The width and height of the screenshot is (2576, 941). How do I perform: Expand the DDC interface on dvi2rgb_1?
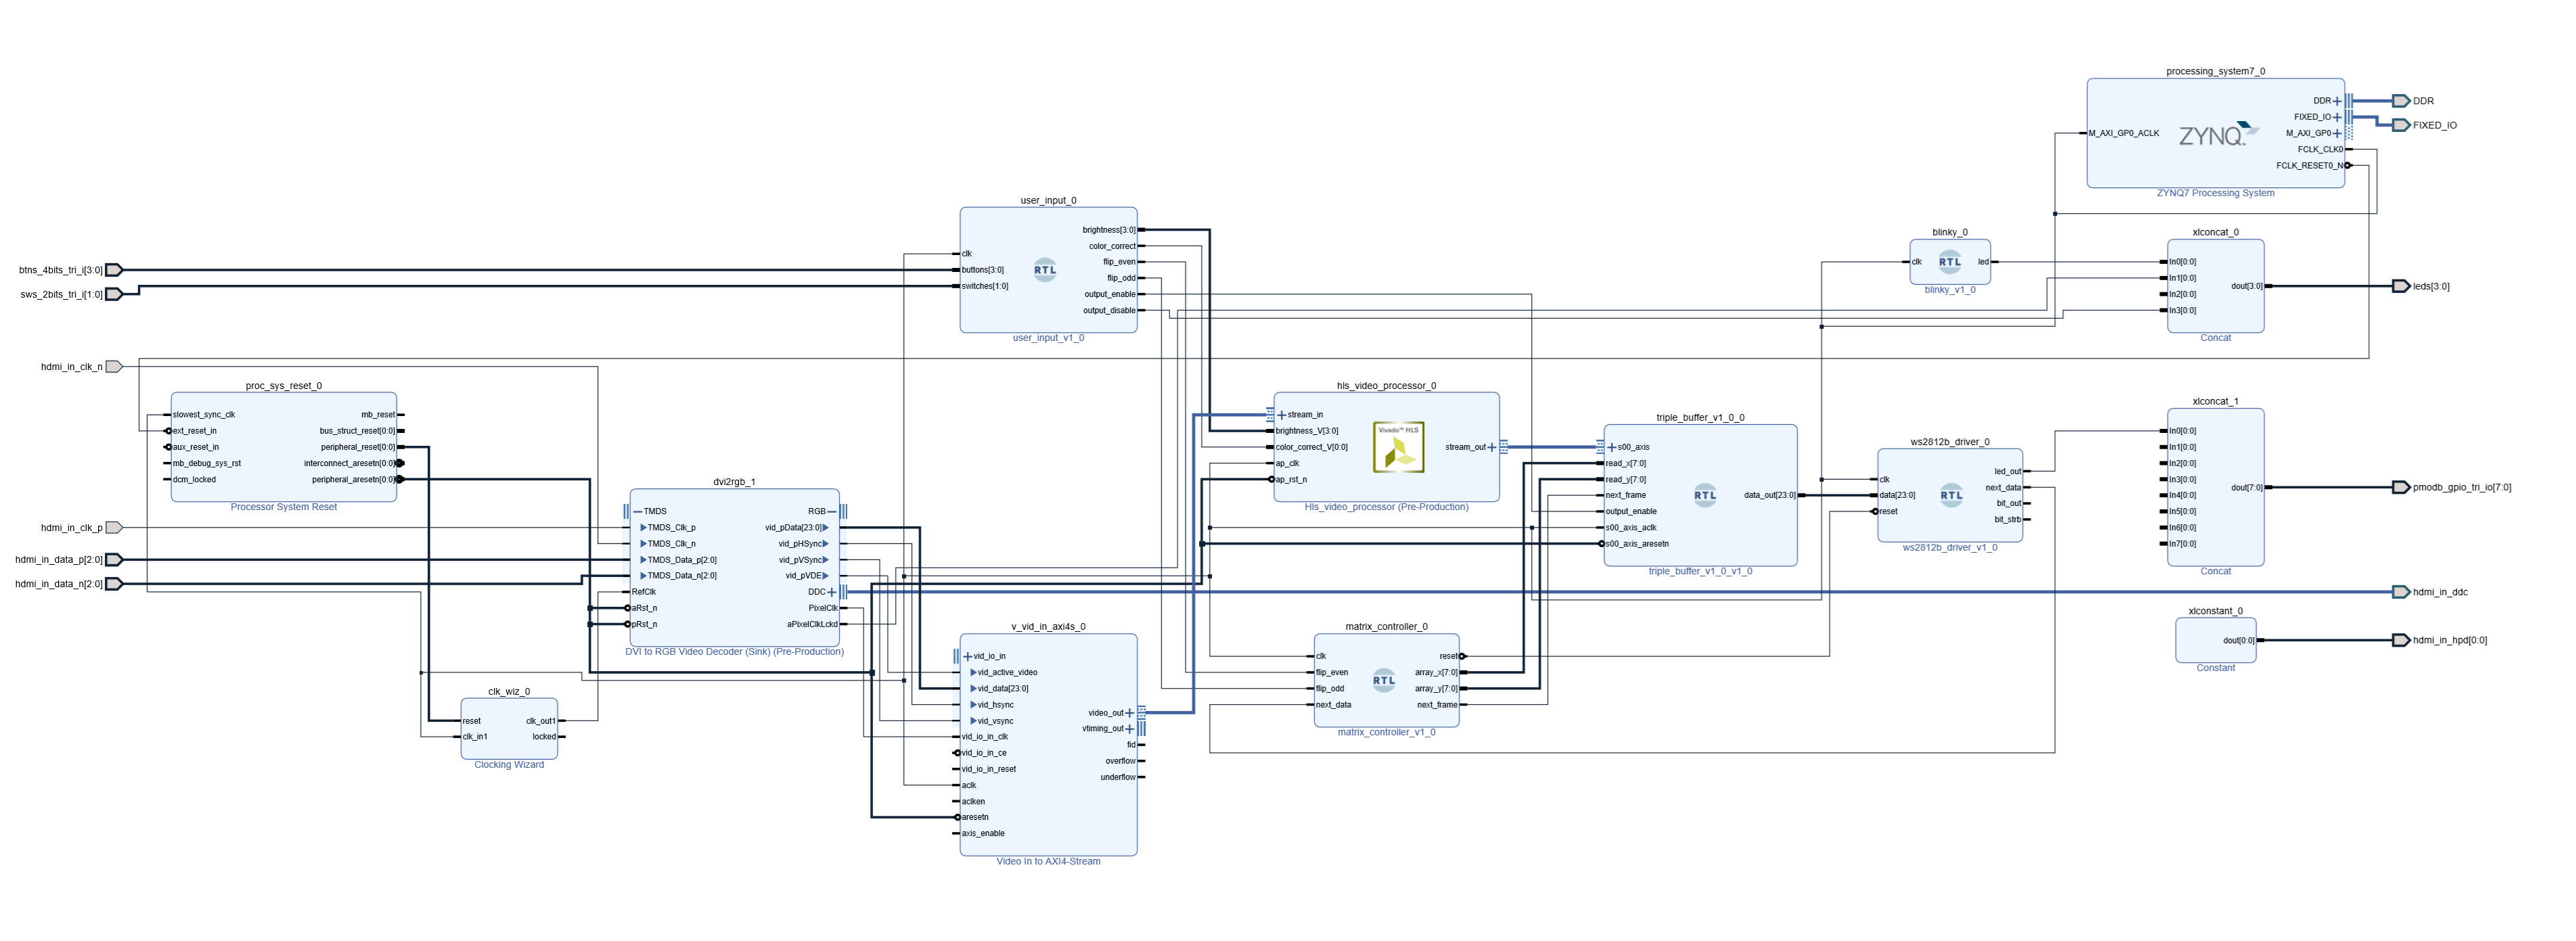coord(831,592)
